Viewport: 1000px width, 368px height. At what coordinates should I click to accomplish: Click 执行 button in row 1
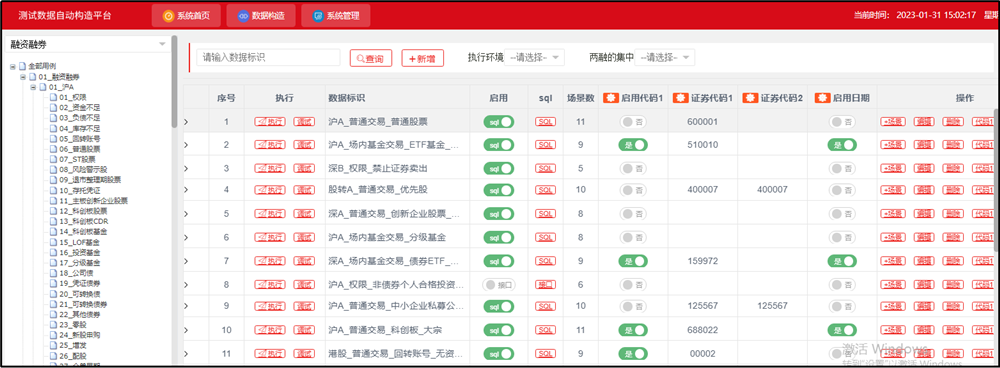tap(270, 122)
